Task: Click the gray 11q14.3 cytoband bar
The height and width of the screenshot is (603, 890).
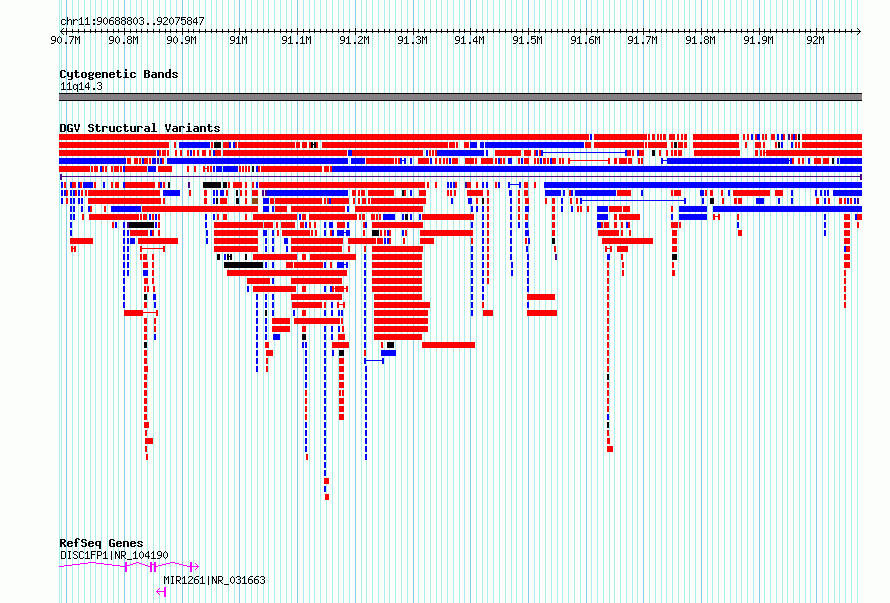Action: pos(460,97)
